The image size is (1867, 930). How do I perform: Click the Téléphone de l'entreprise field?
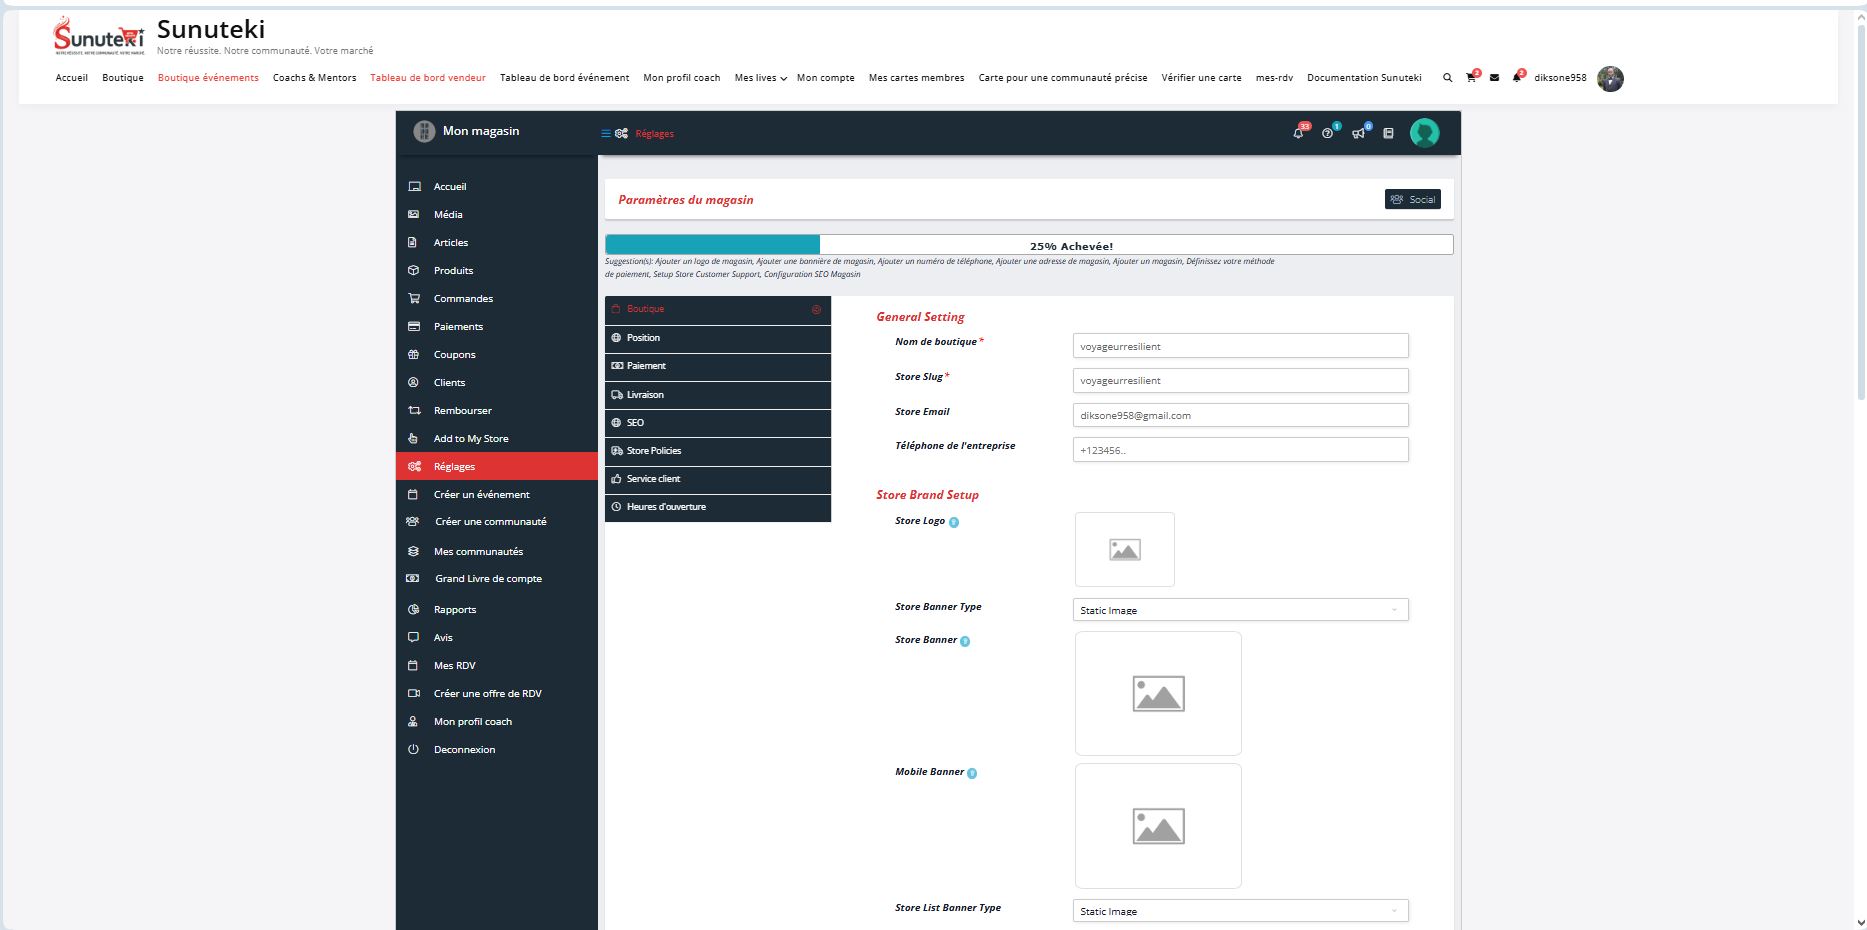click(1240, 450)
